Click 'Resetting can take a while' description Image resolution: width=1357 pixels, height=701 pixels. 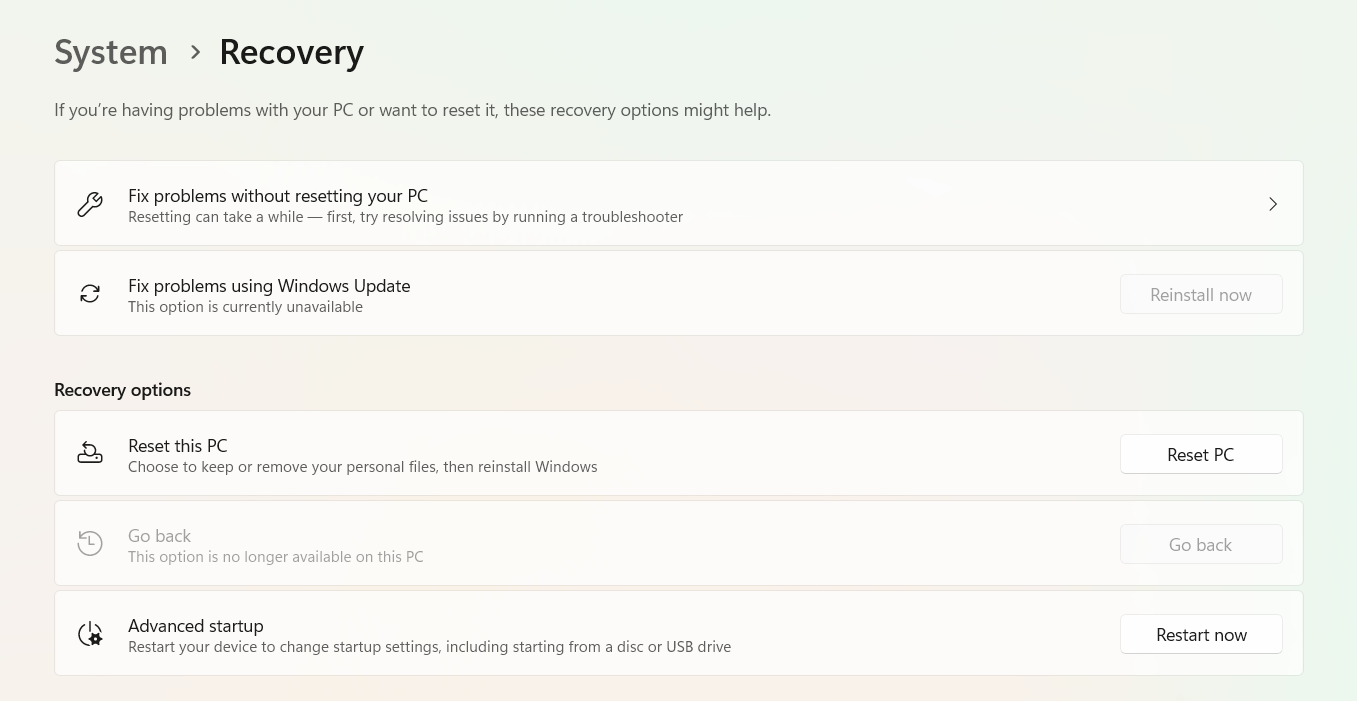tap(405, 217)
